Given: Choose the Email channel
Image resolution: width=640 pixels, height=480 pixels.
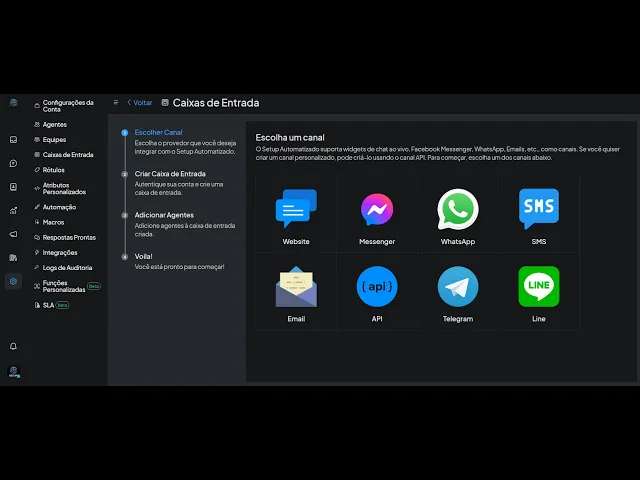Looking at the screenshot, I should 296,287.
